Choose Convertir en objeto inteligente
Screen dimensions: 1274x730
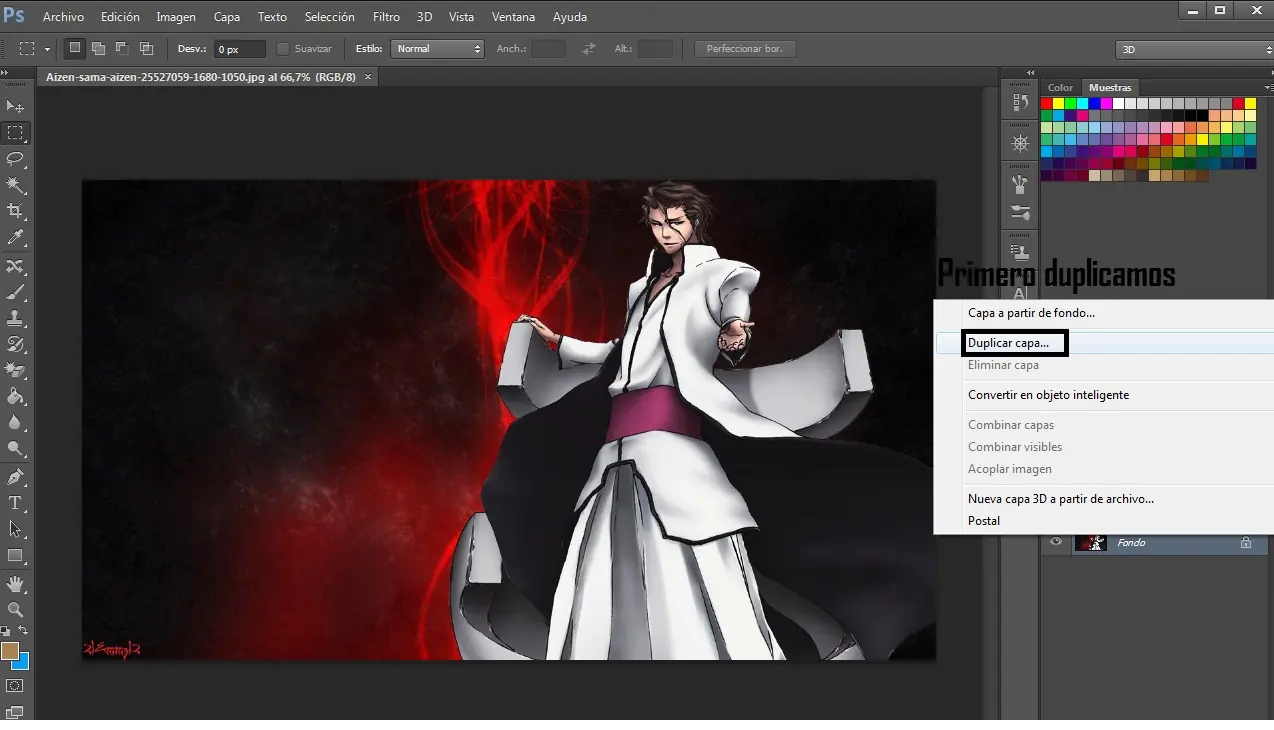(1048, 395)
